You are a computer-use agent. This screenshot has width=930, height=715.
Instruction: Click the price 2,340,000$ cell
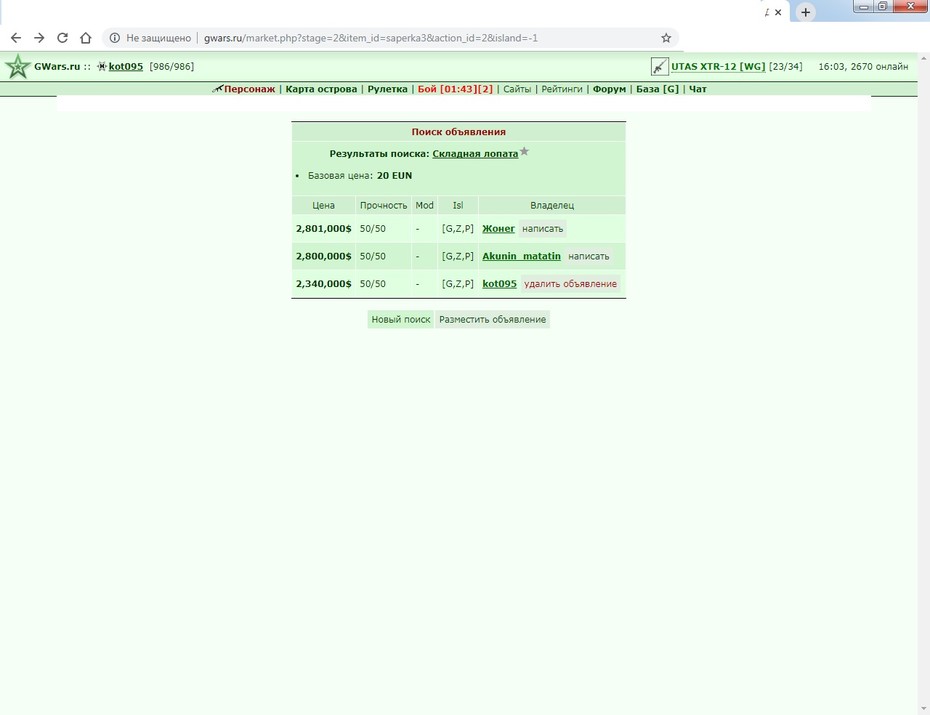324,283
